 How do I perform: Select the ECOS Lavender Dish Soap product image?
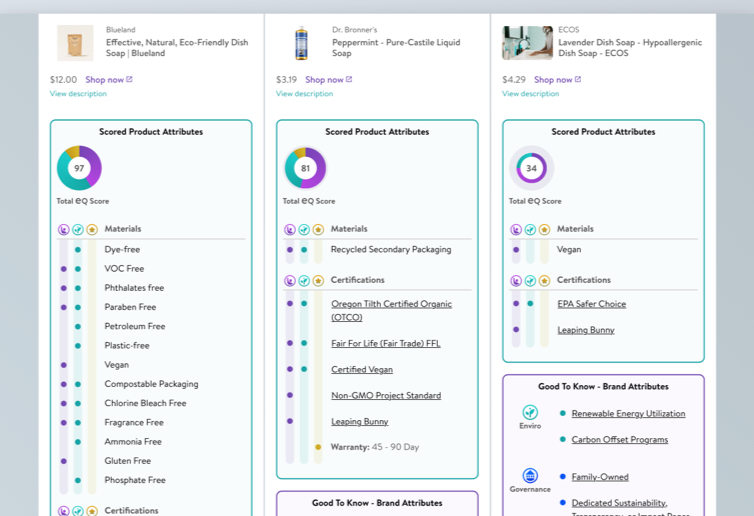coord(527,43)
